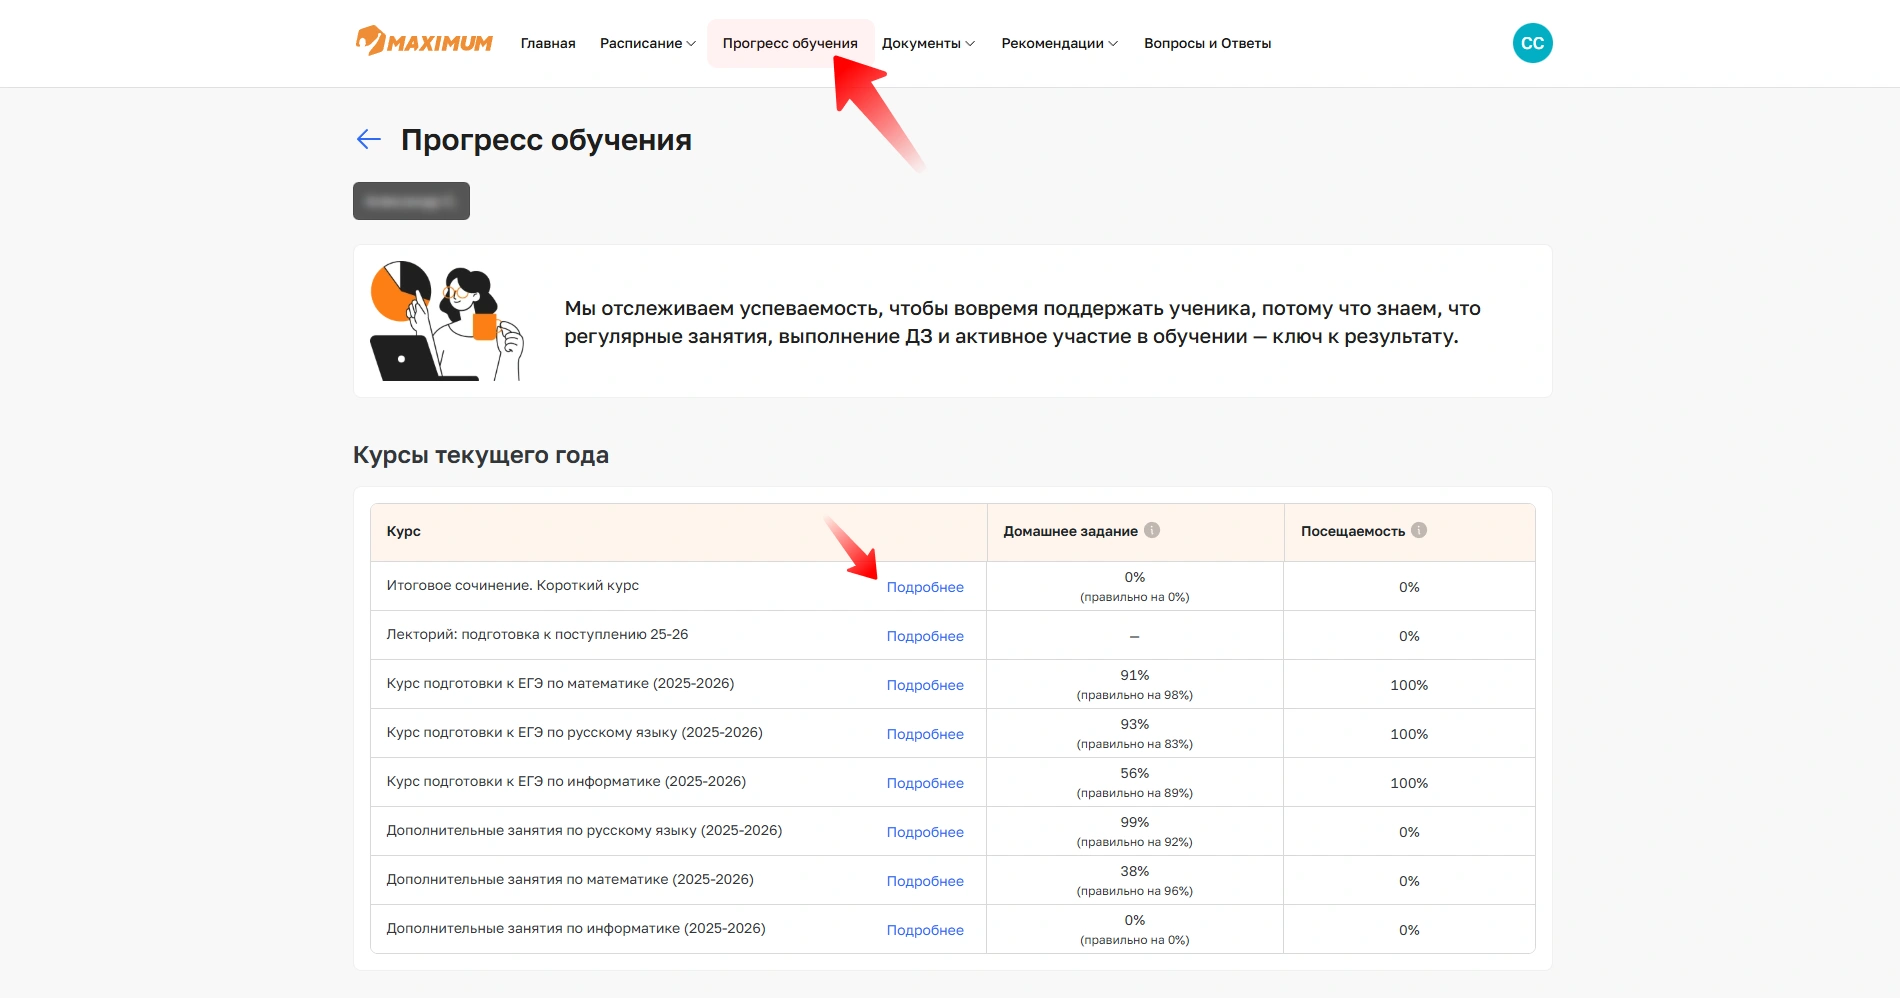Open Подробнее for Итоговое сочинение course
1900x998 pixels.
coord(925,587)
